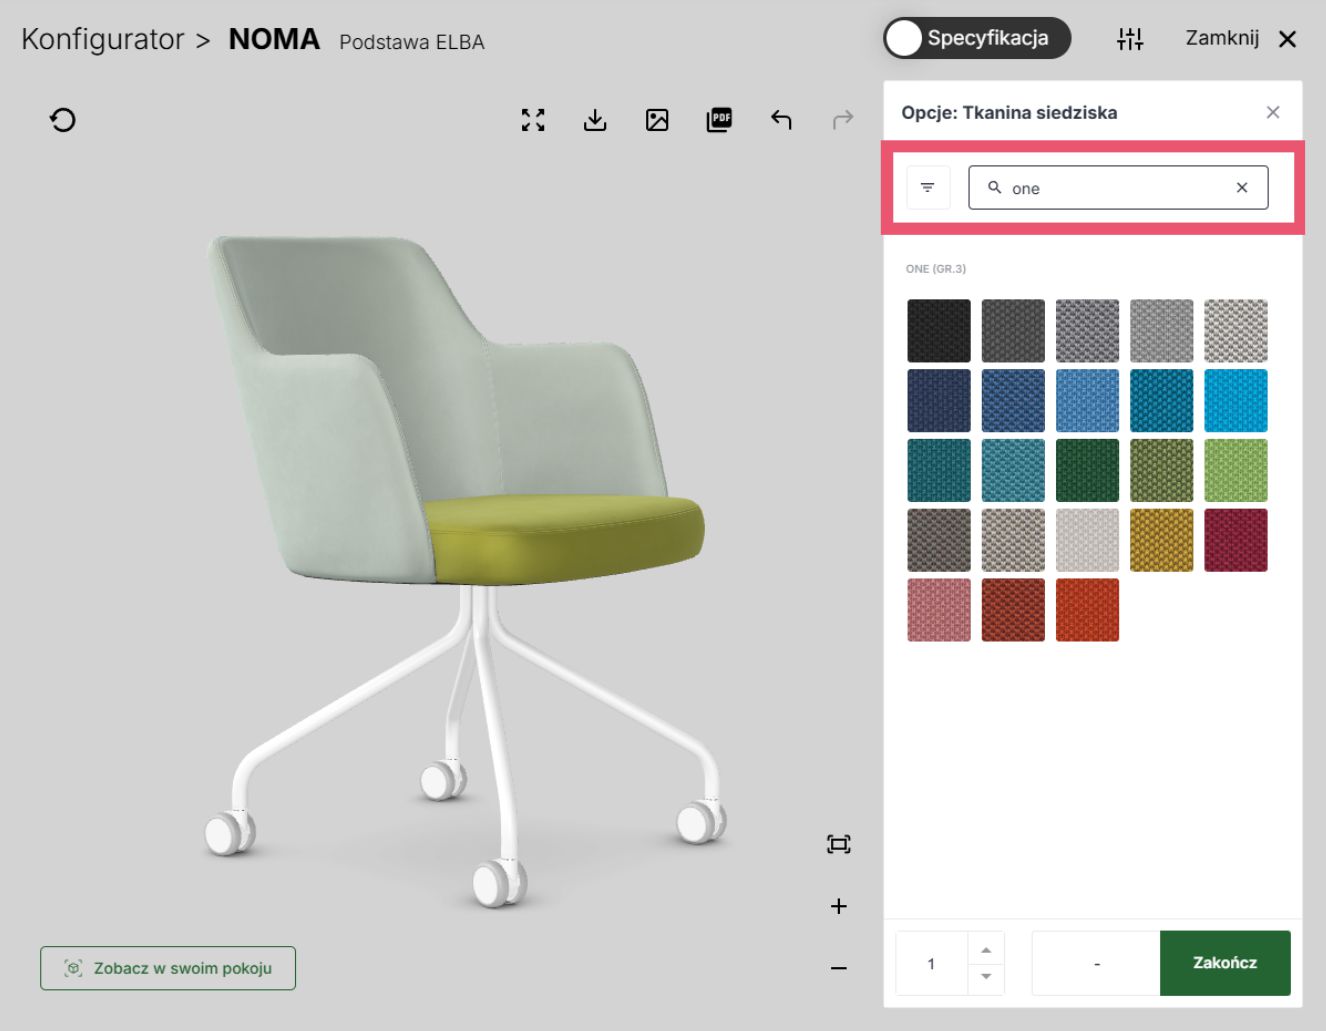Close the configurator with Zamknij

point(1241,38)
